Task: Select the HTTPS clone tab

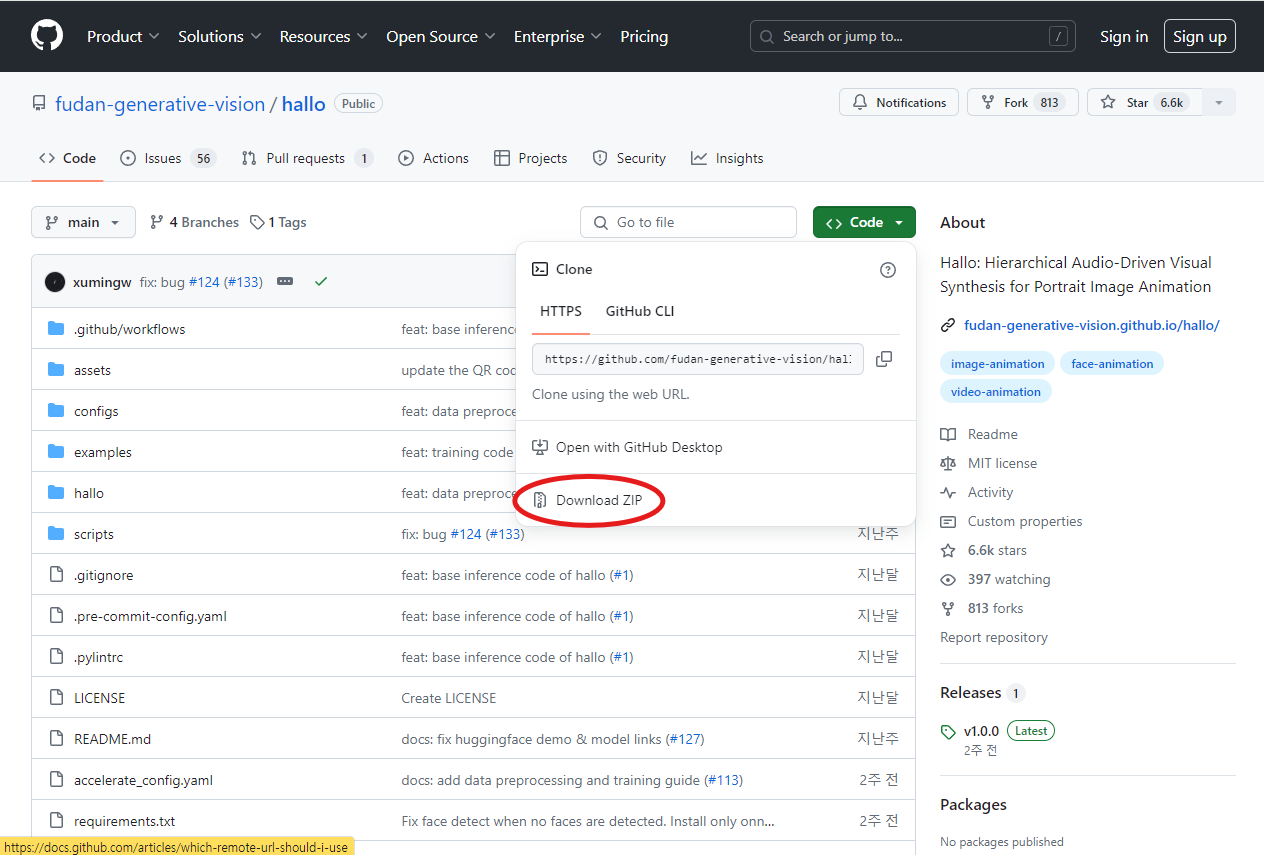Action: pyautogui.click(x=561, y=311)
